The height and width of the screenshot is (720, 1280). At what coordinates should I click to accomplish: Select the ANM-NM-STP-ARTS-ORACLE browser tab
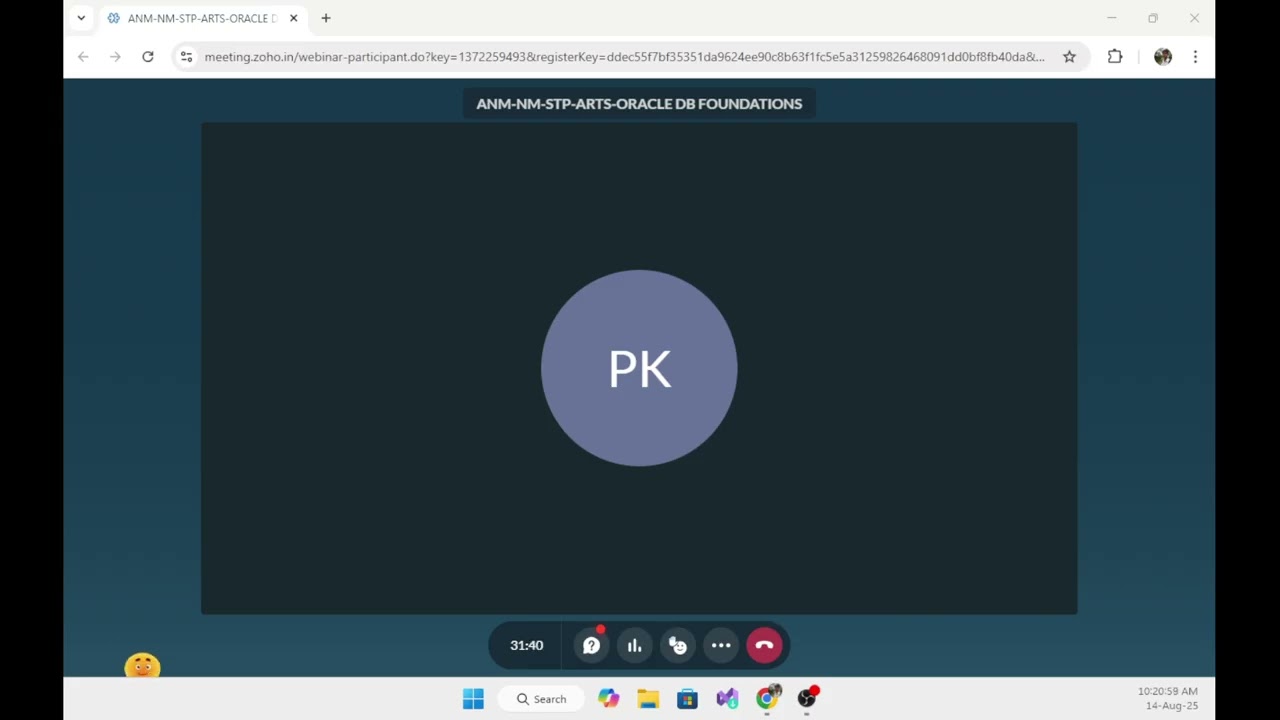click(x=203, y=18)
